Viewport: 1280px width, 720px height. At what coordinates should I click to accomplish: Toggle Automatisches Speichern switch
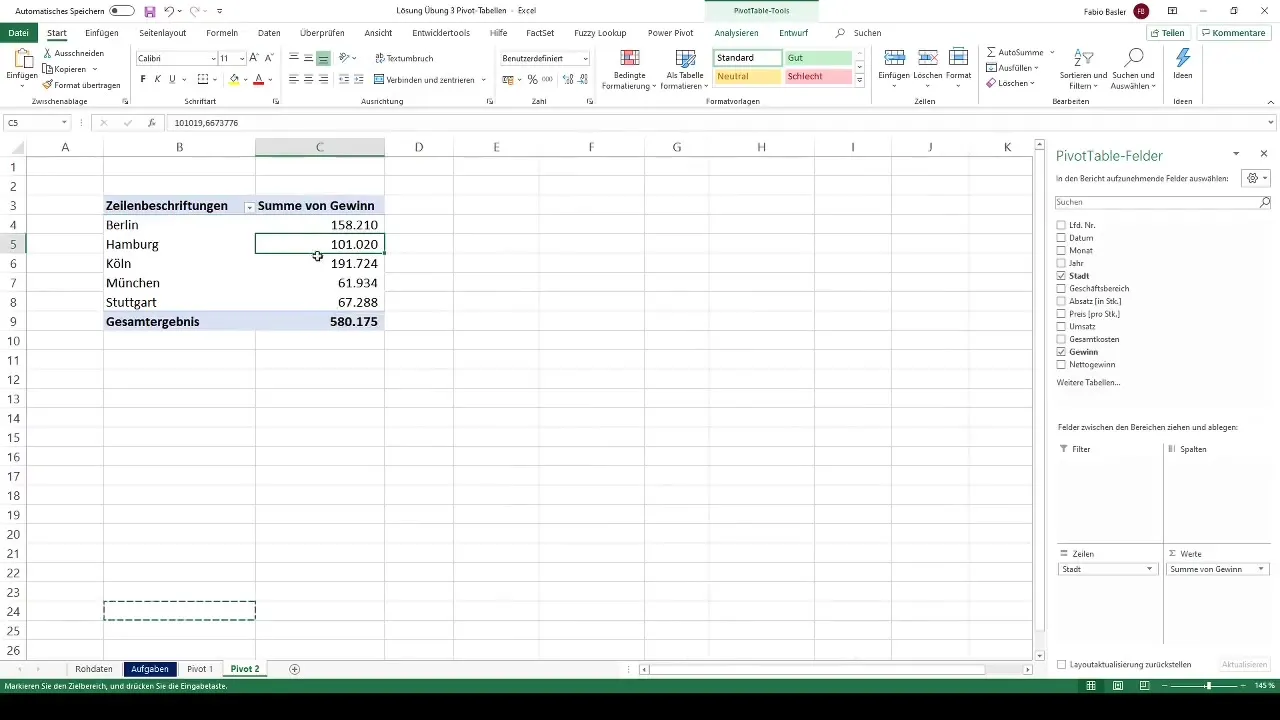click(122, 11)
